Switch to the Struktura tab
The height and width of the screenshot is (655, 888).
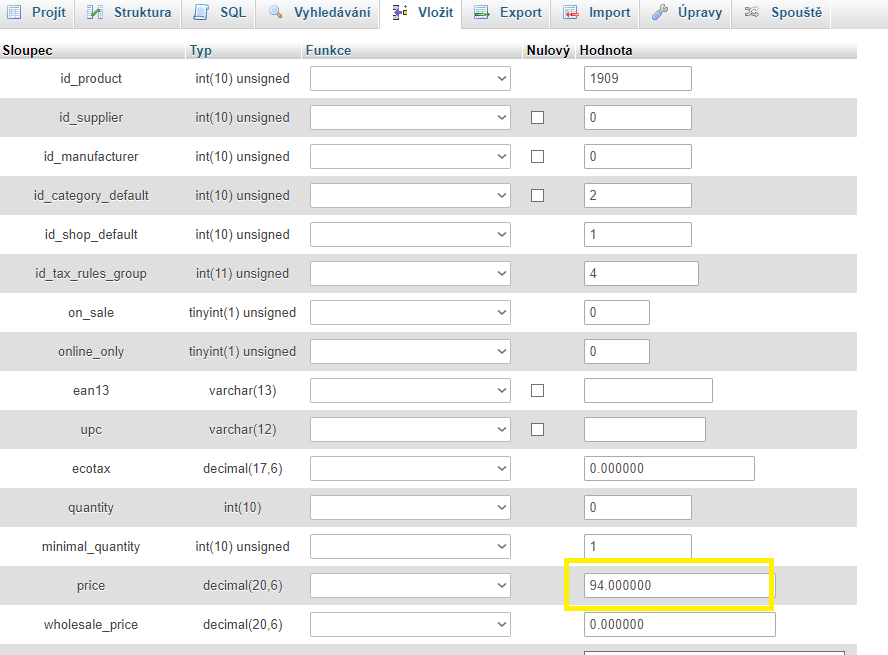pos(129,12)
